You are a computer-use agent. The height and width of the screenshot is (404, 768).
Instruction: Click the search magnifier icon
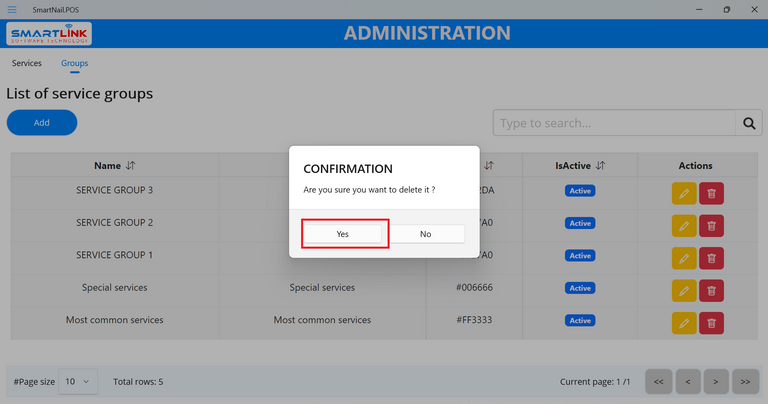748,123
